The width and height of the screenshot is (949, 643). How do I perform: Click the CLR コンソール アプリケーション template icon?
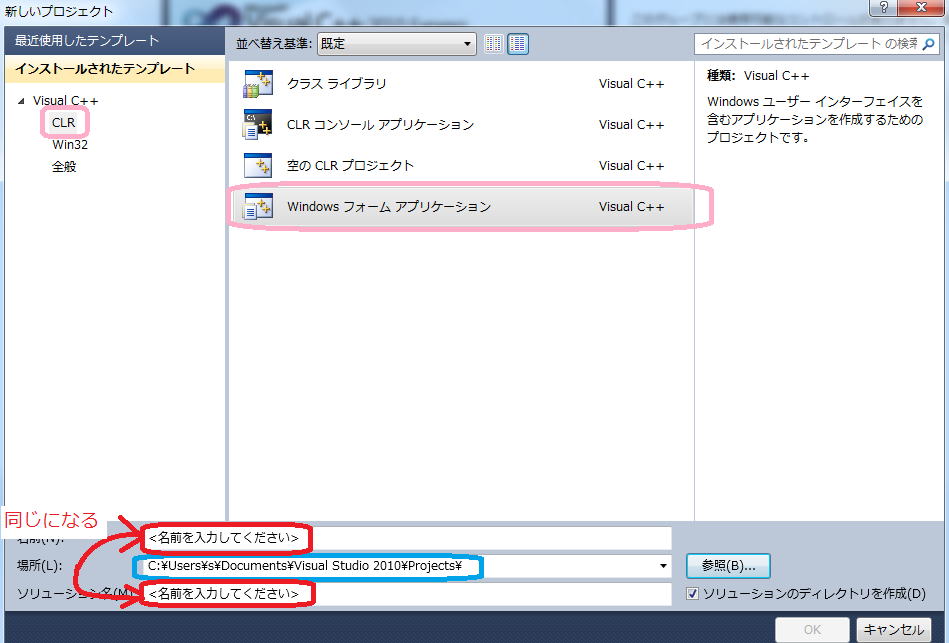258,125
